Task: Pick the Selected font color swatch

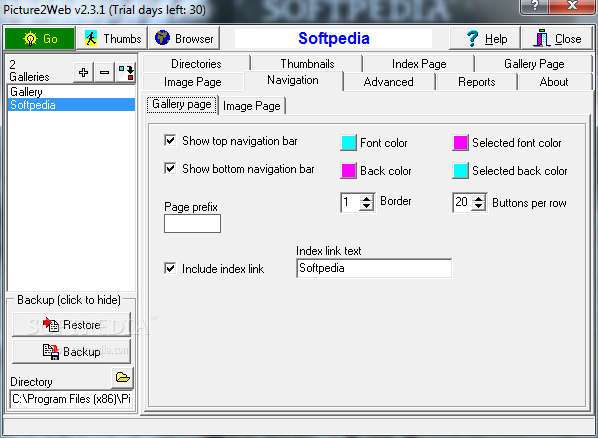Action: [x=460, y=143]
